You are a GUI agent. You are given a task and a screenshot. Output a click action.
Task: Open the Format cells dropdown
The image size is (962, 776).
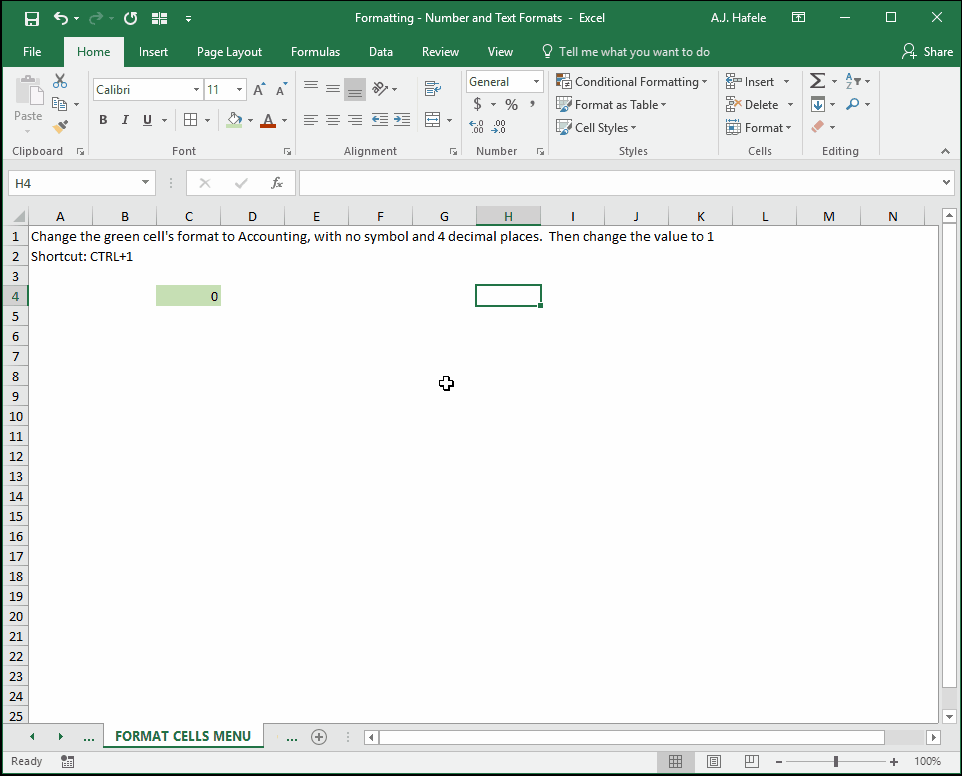[759, 128]
